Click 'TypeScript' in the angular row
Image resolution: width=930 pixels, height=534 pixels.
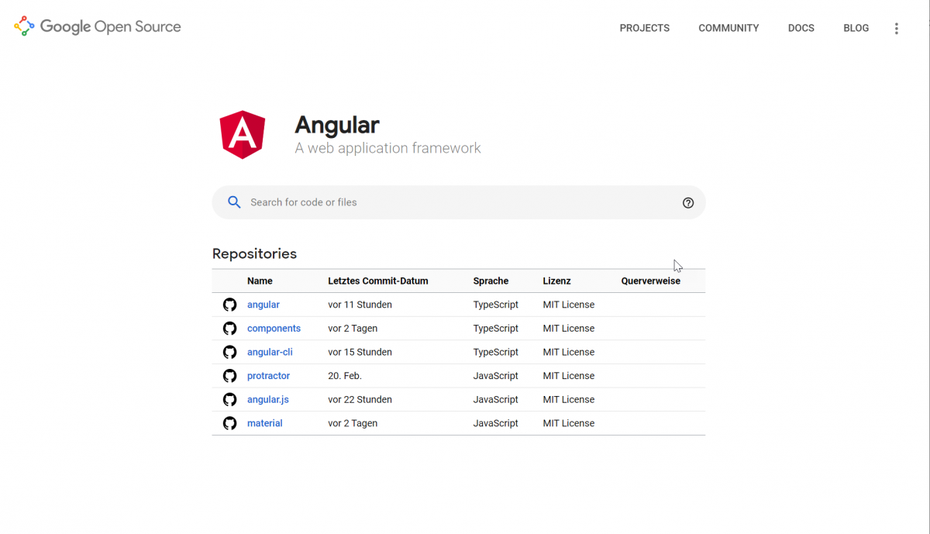click(496, 304)
